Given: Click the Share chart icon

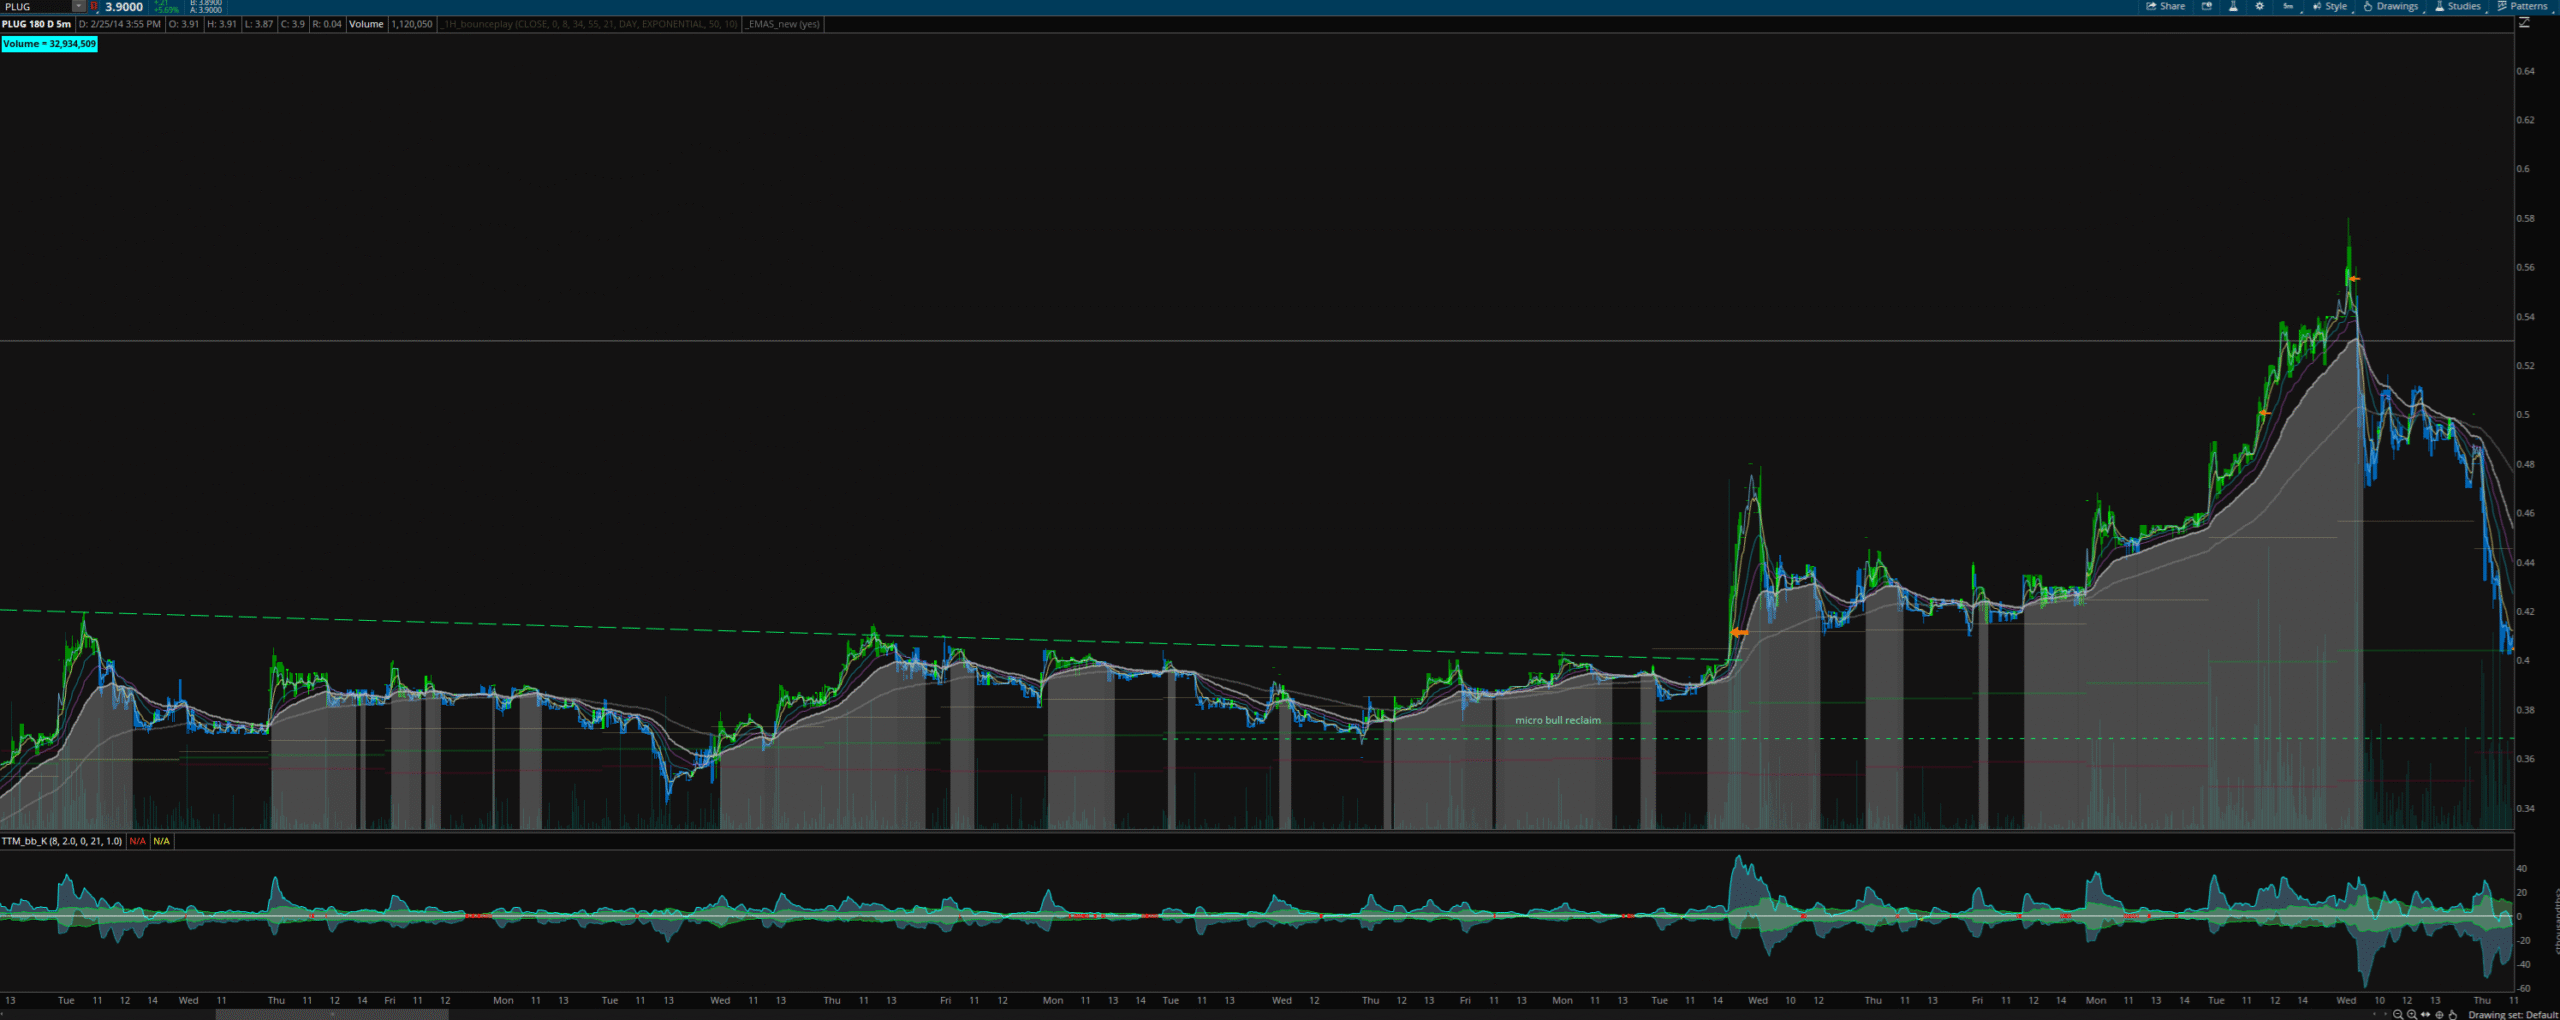Looking at the screenshot, I should pos(2165,6).
